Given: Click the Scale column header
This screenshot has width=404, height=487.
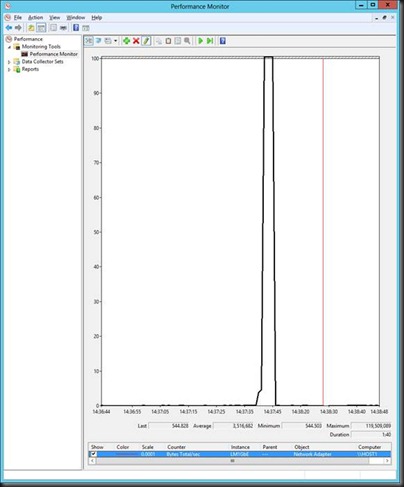Looking at the screenshot, I should tap(148, 447).
